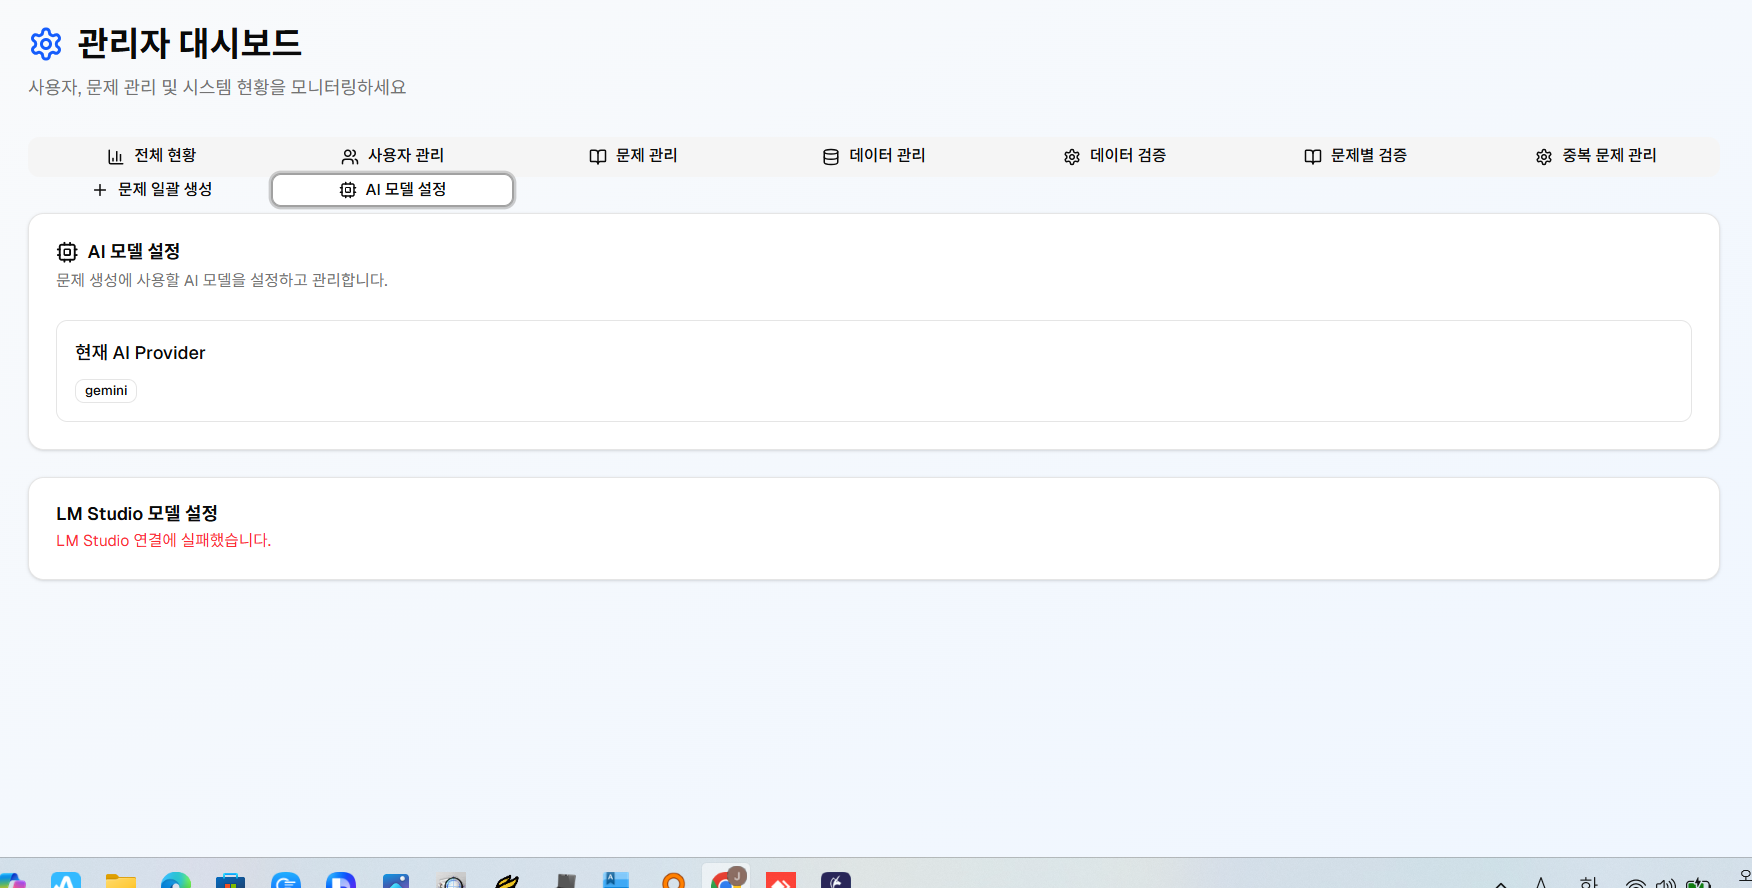Image resolution: width=1752 pixels, height=888 pixels.
Task: Click the LM Studio 모델 설정 heading
Action: tap(137, 514)
